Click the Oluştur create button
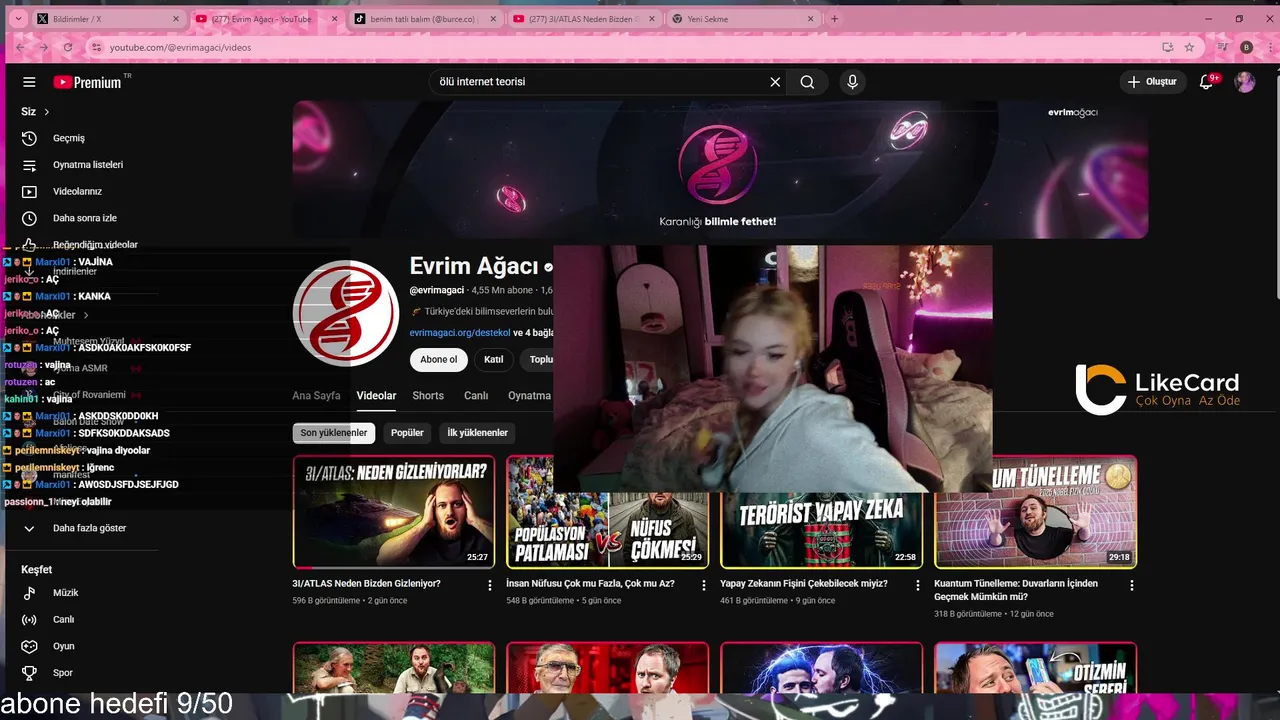This screenshot has width=1280, height=720. point(1152,82)
